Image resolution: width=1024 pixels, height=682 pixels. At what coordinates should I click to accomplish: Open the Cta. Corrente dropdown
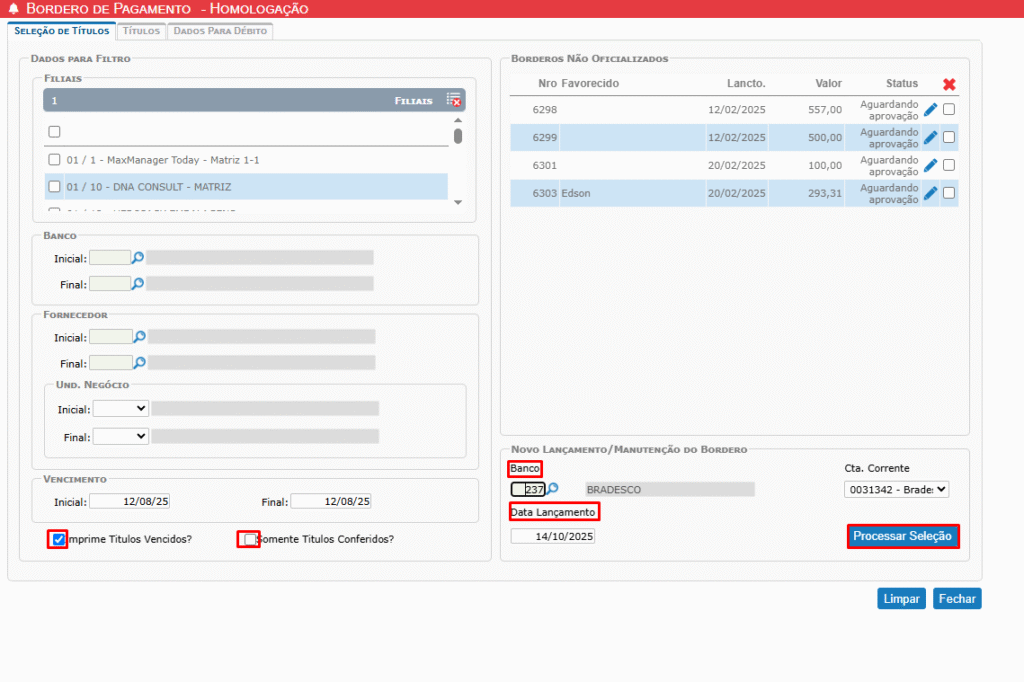tap(896, 489)
